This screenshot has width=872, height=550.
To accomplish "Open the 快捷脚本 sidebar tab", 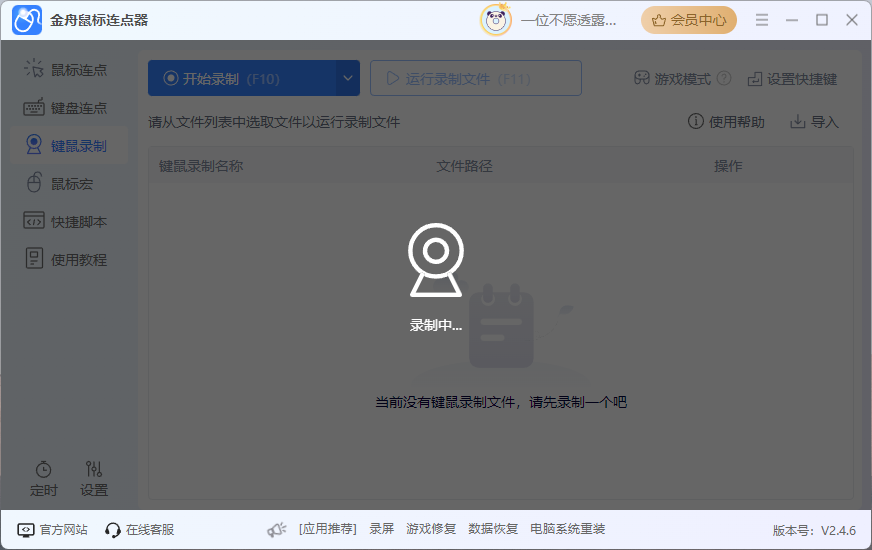I will (x=66, y=221).
